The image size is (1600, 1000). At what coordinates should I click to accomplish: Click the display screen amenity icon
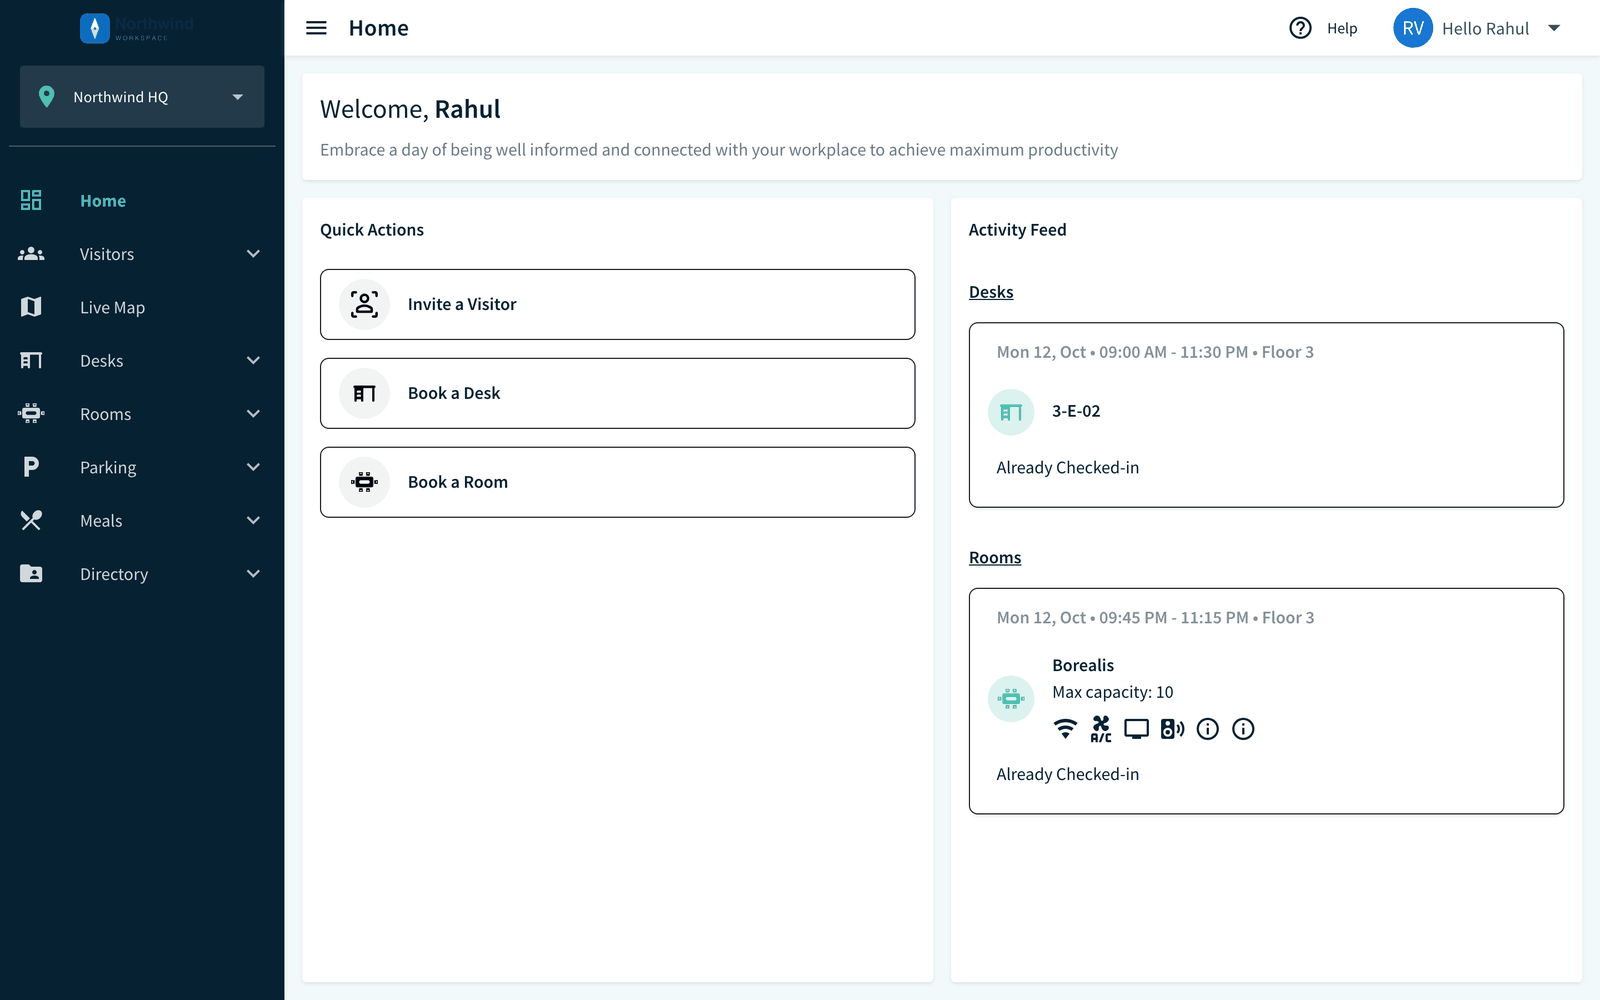pyautogui.click(x=1136, y=729)
